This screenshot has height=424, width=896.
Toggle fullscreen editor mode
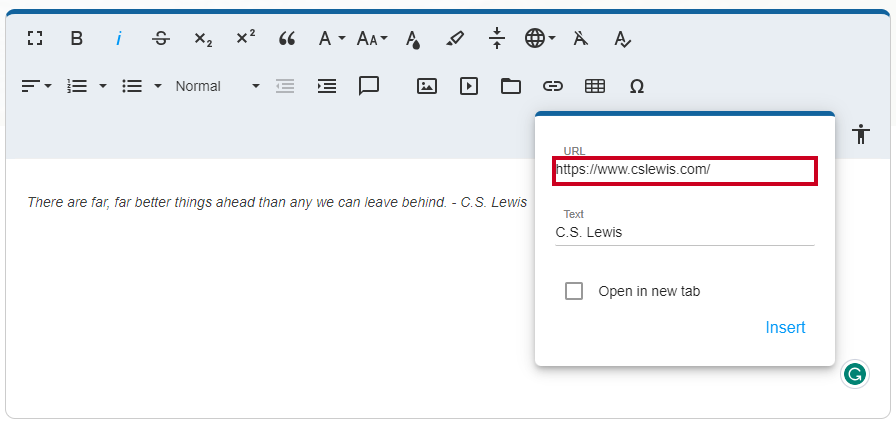(x=35, y=39)
